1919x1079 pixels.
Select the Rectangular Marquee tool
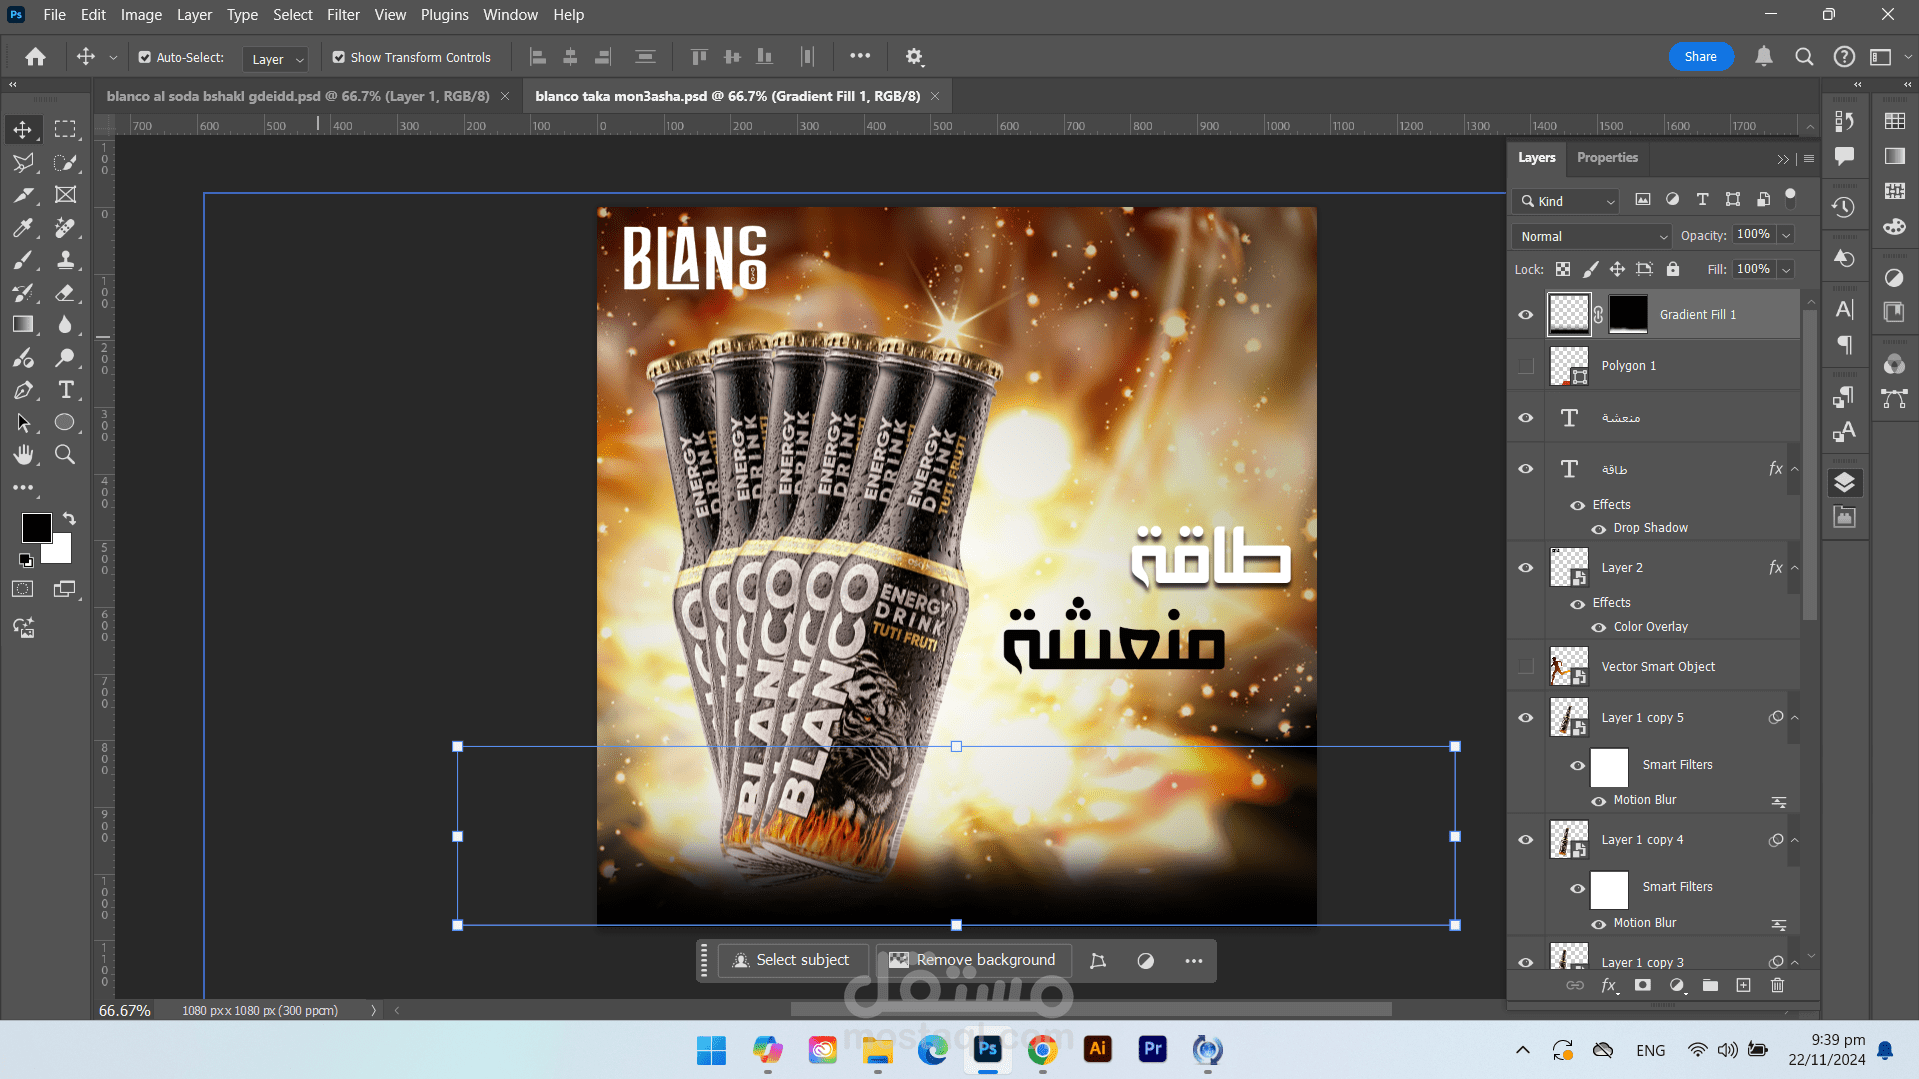pos(65,129)
